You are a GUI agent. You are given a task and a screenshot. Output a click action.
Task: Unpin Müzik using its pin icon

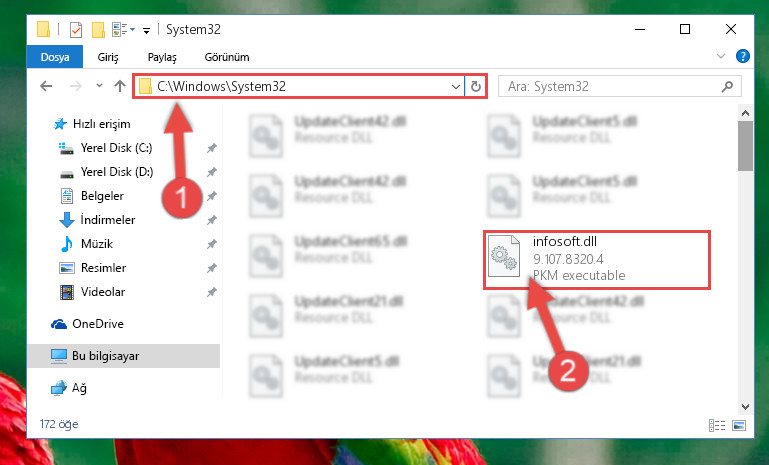tap(211, 244)
